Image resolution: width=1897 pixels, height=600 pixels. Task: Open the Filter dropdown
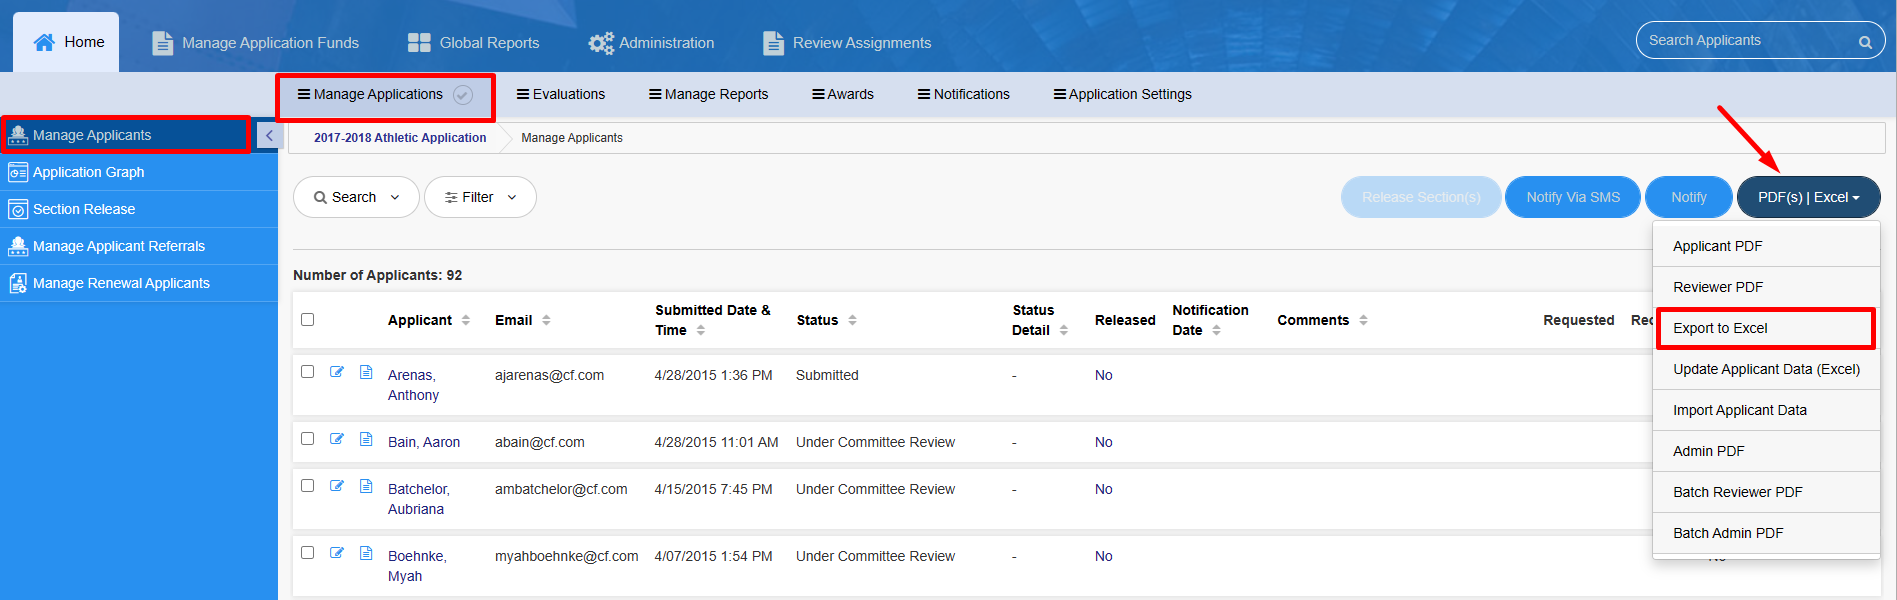tap(480, 197)
